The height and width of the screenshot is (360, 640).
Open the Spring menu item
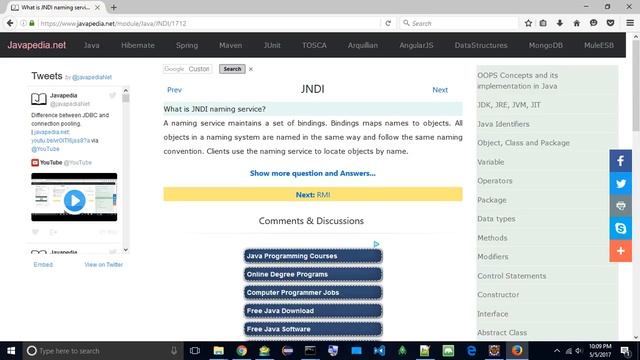coord(187,45)
